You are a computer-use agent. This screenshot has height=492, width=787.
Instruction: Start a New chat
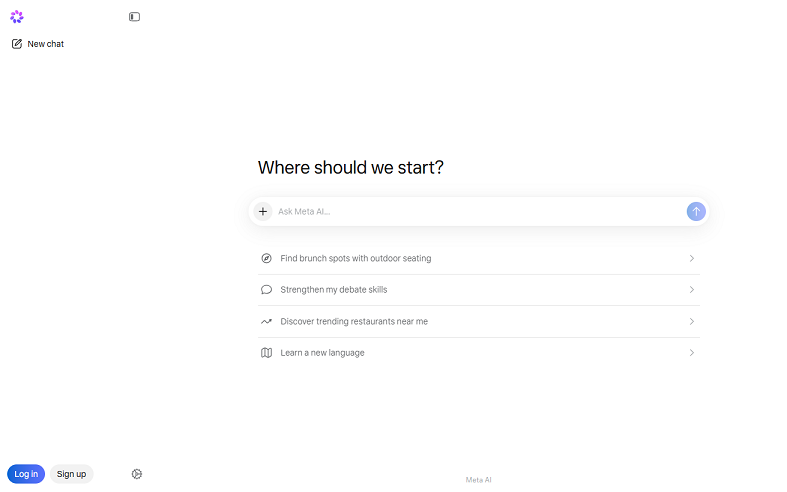point(38,44)
